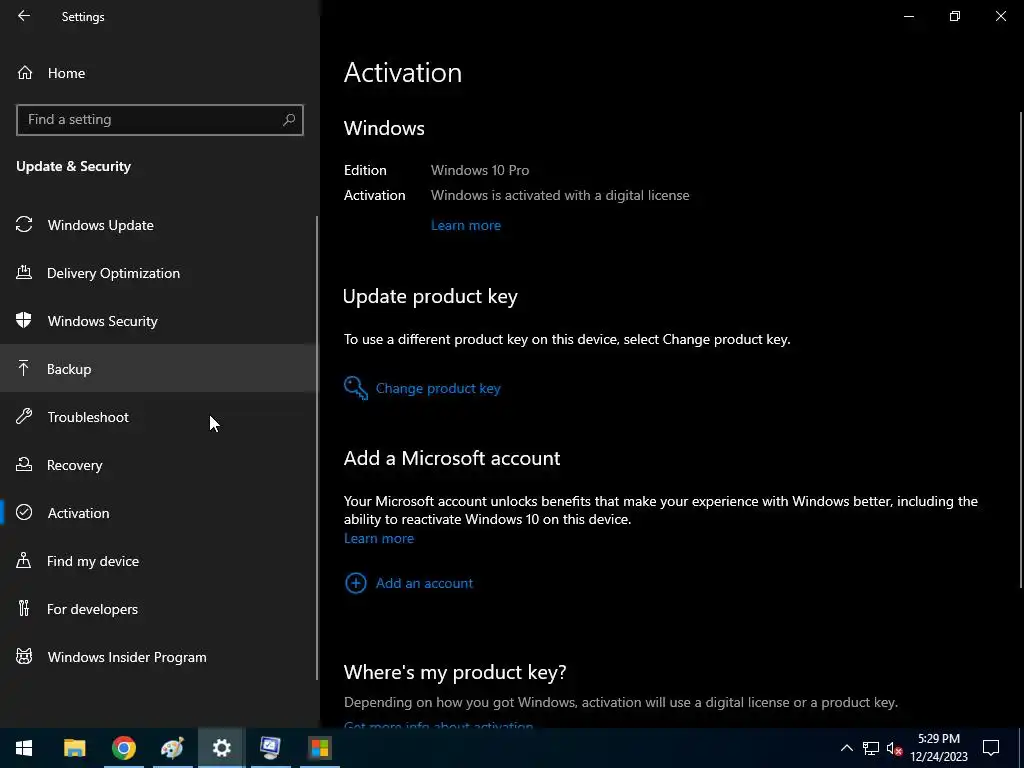Image resolution: width=1024 pixels, height=768 pixels.
Task: Open File Explorer from the taskbar
Action: tap(74, 748)
